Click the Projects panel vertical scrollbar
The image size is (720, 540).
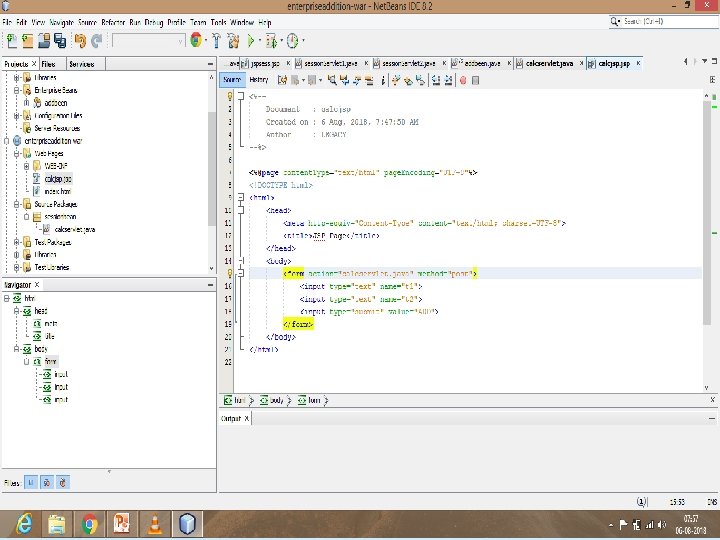coord(211,168)
